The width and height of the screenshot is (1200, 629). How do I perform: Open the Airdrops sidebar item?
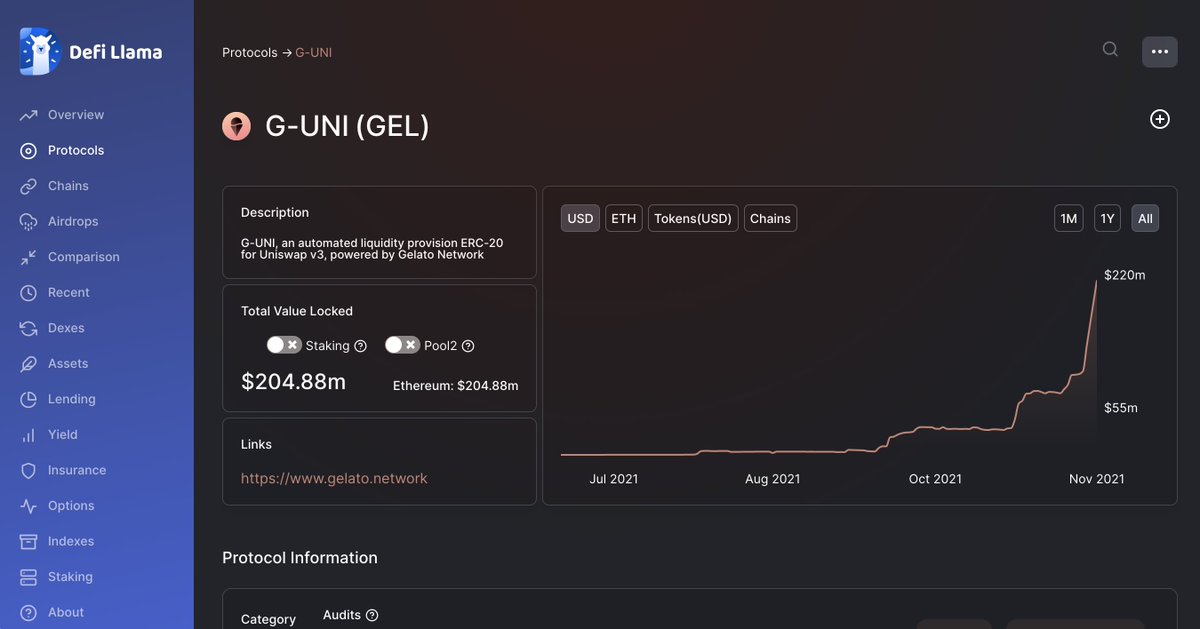(x=73, y=222)
